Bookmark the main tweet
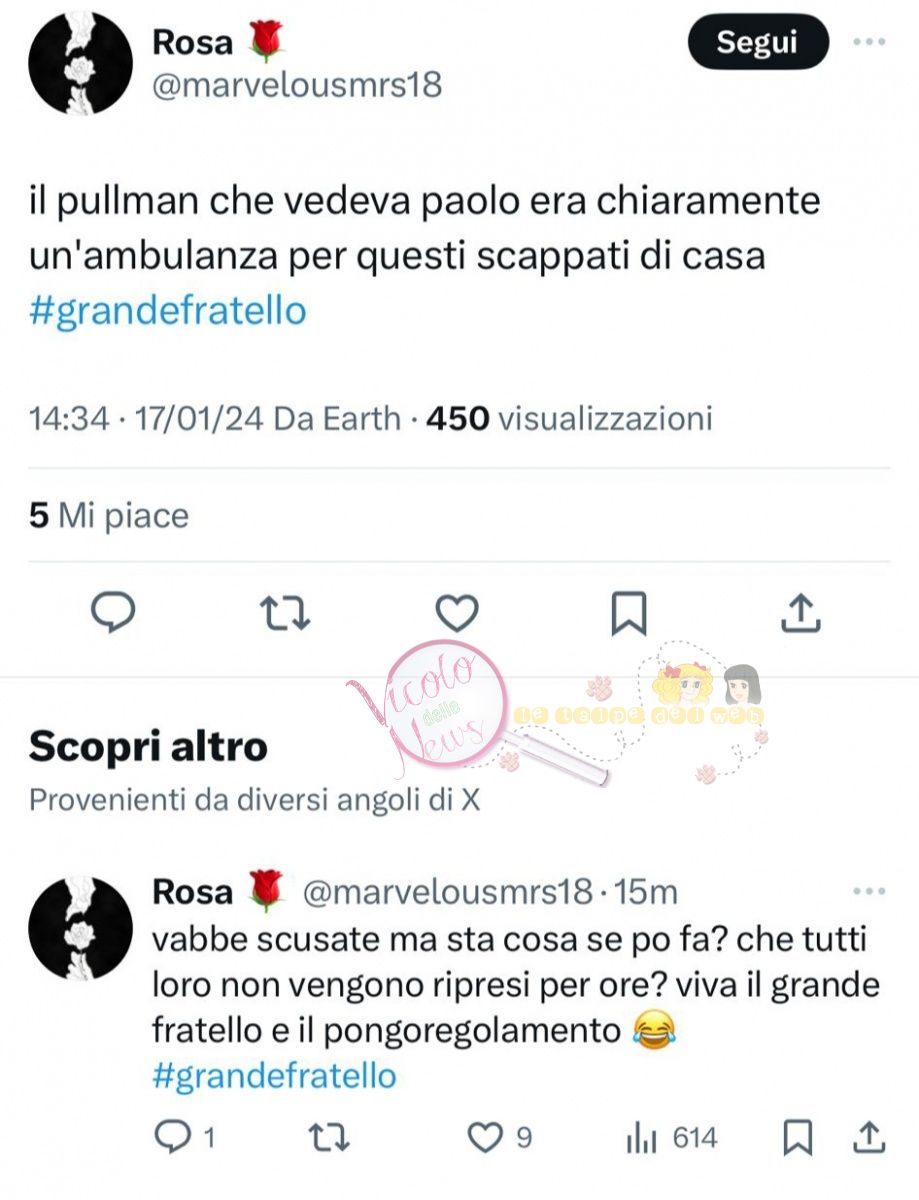The image size is (919, 1200). point(629,613)
